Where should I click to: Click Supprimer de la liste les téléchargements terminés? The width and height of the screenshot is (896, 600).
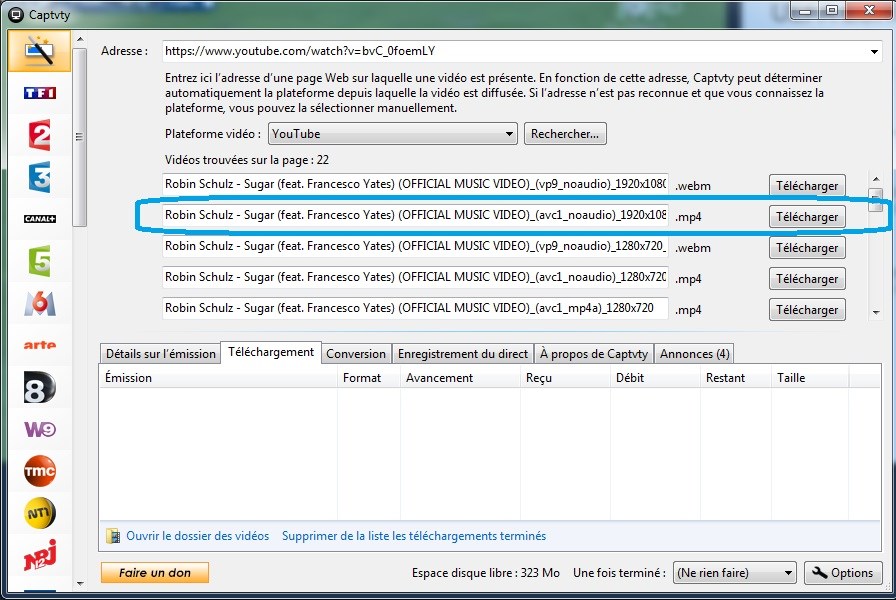[414, 536]
